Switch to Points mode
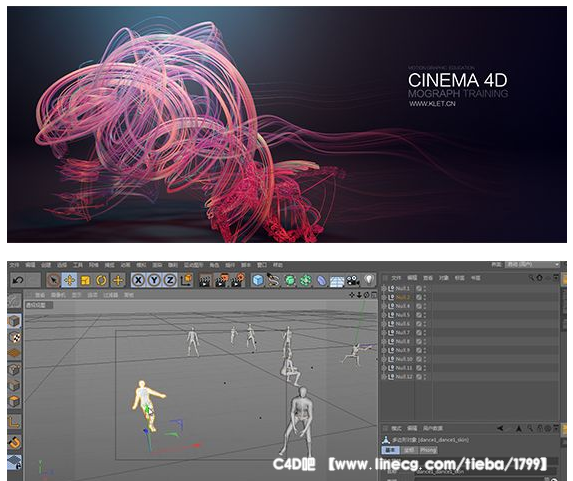Image resolution: width=573 pixels, height=481 pixels. coord(14,370)
